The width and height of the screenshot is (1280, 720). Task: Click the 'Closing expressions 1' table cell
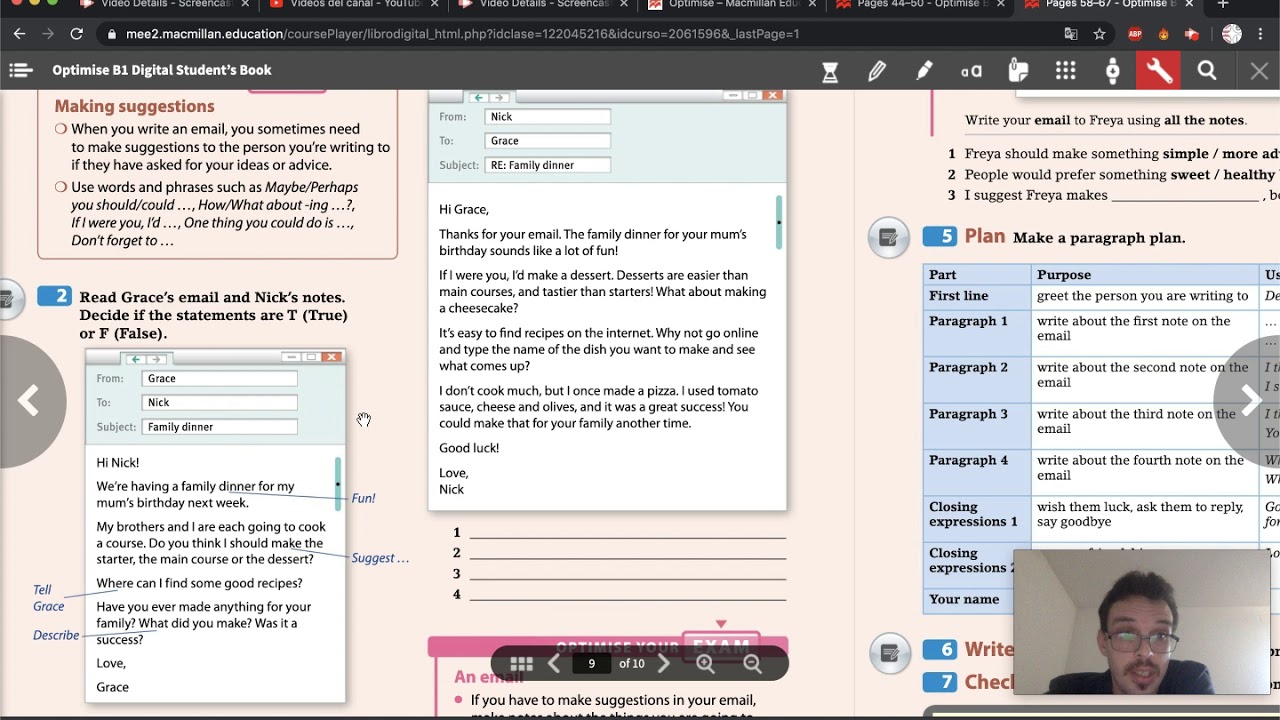(977, 518)
